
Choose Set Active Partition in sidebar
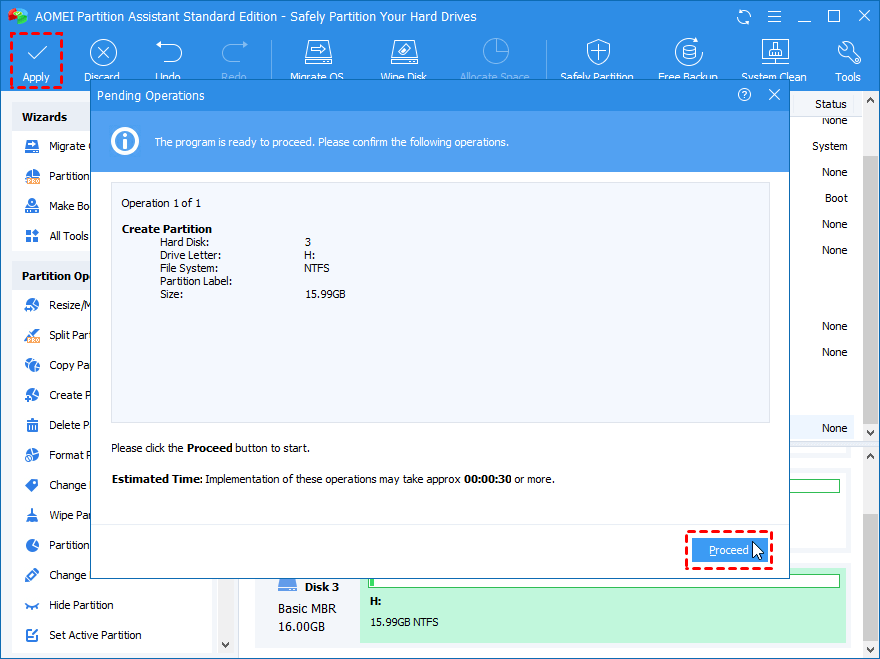click(95, 635)
